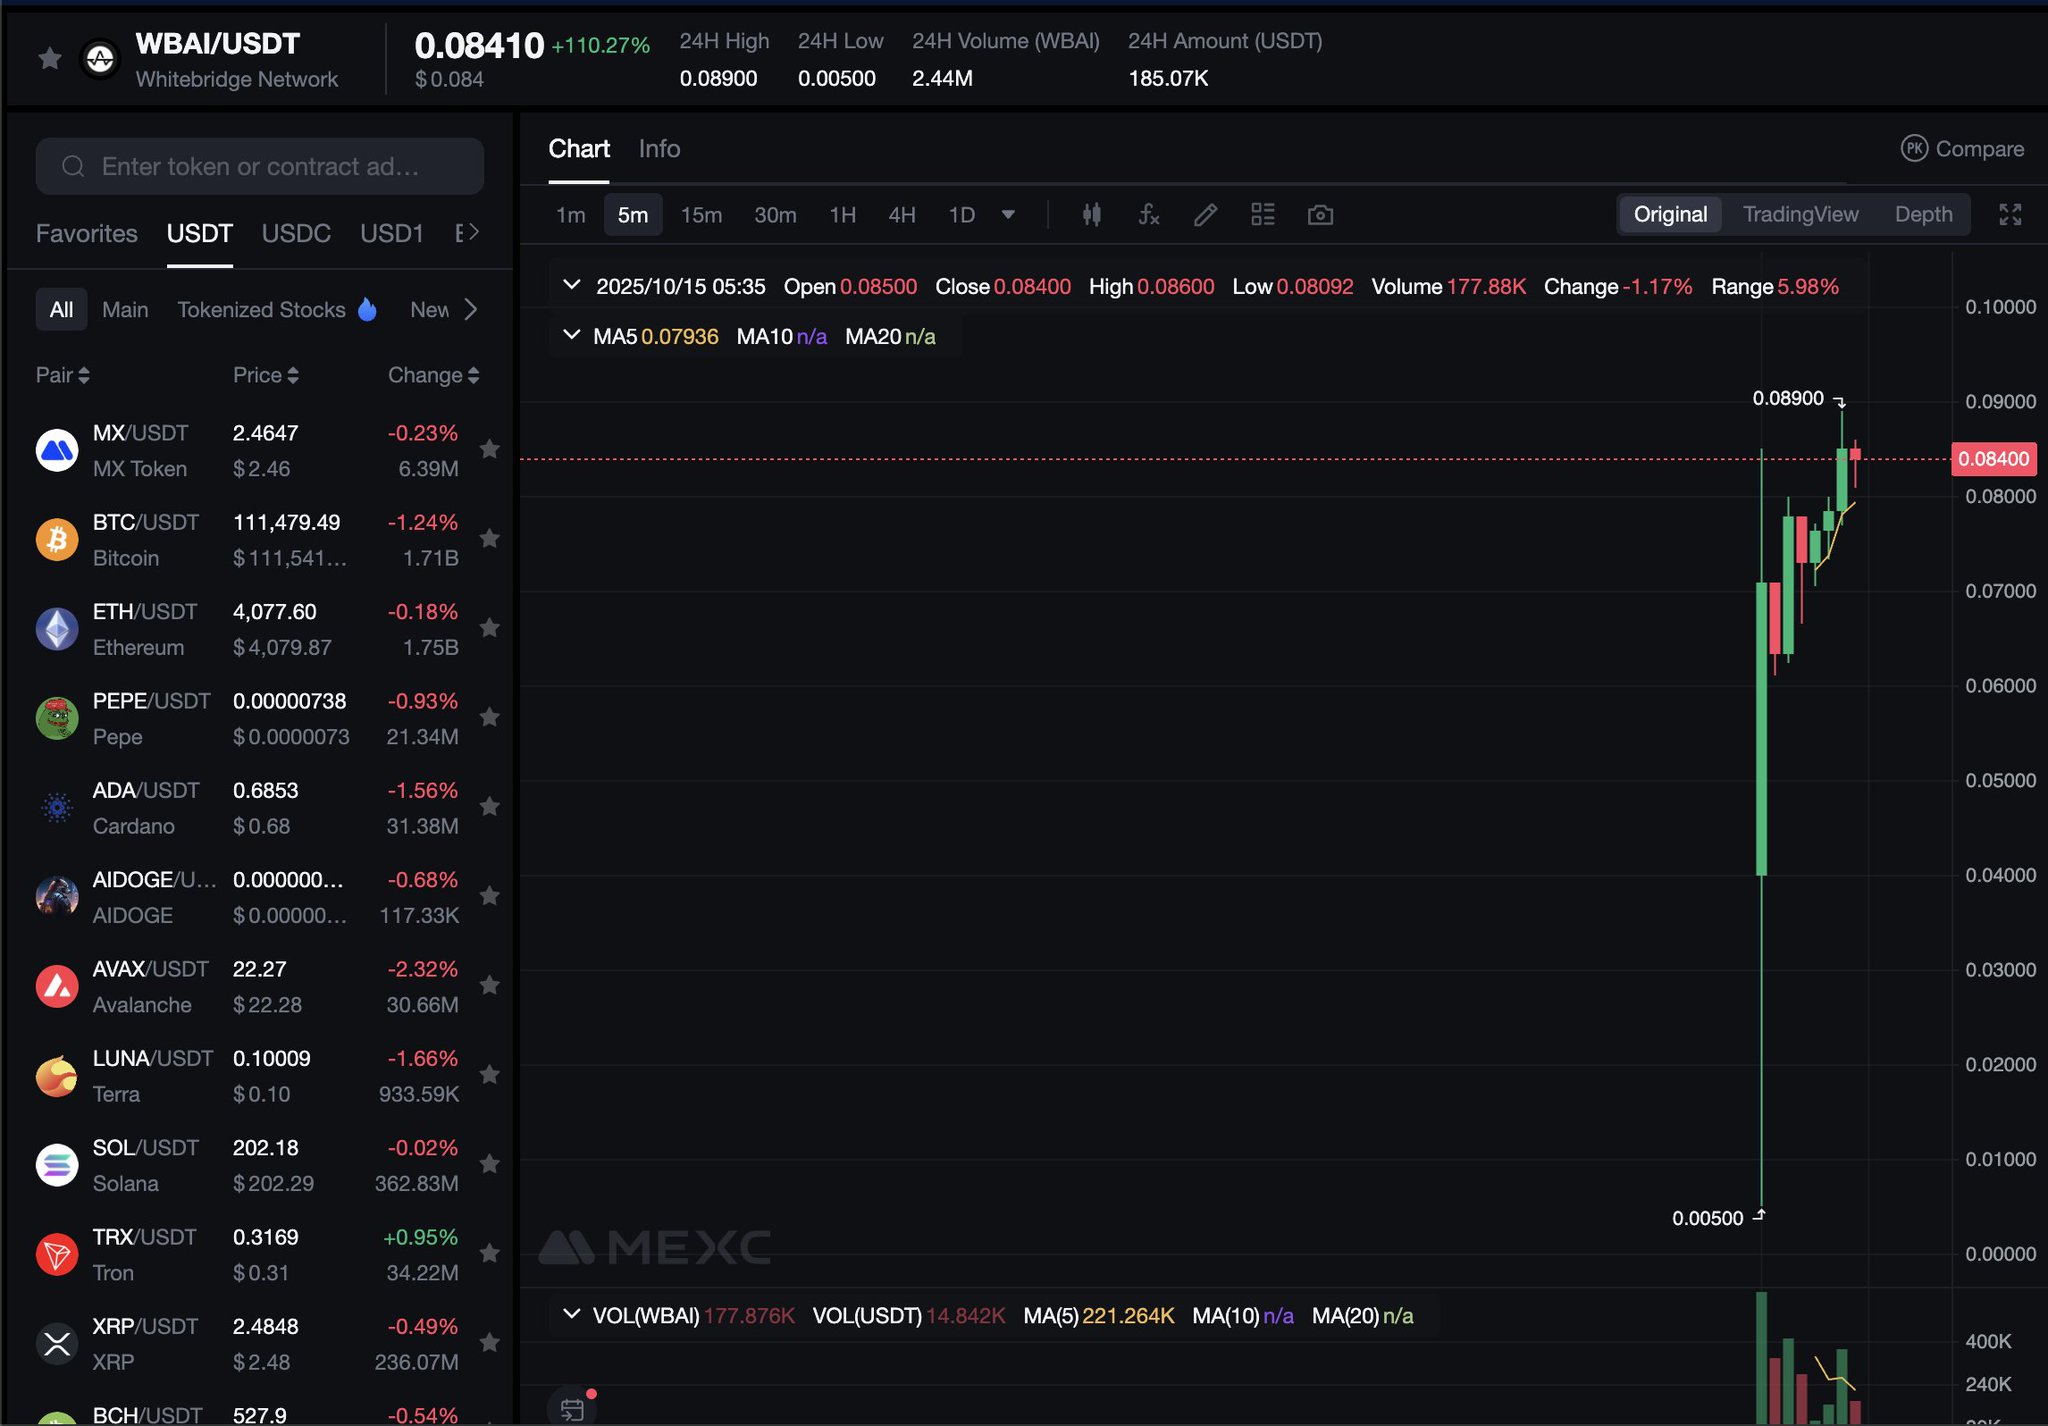This screenshot has width=2048, height=1426.
Task: Take chart screenshot with camera icon
Action: [1320, 215]
